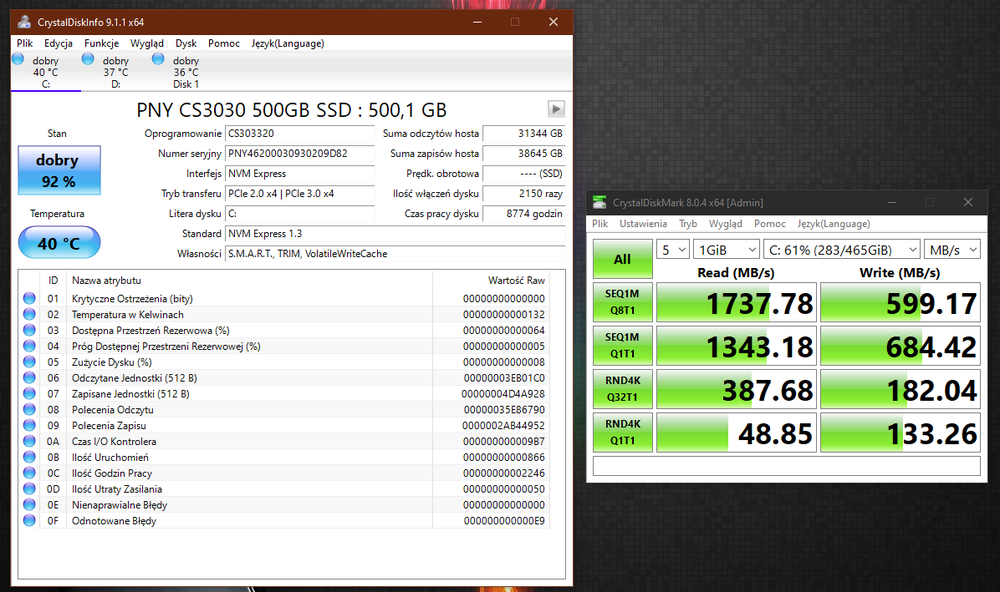
Task: Run the SEQ1M Q8T1 test
Action: pos(622,302)
